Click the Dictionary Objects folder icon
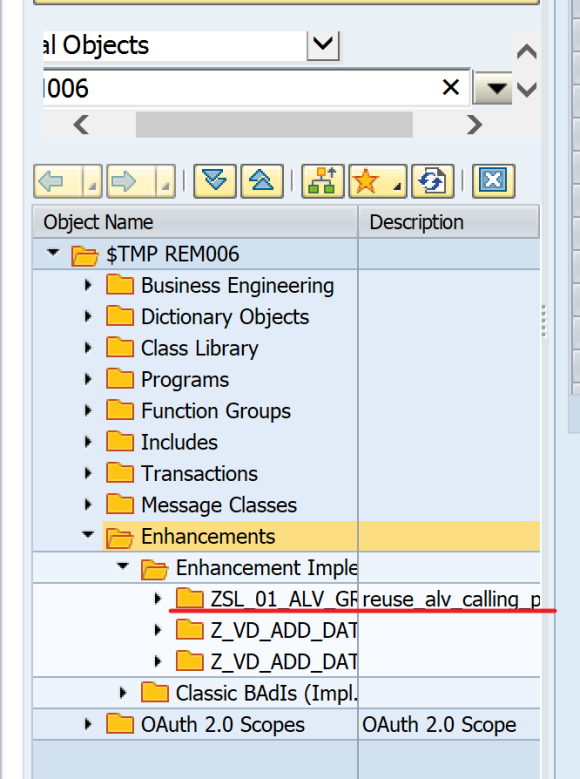This screenshot has width=580, height=779. [120, 316]
